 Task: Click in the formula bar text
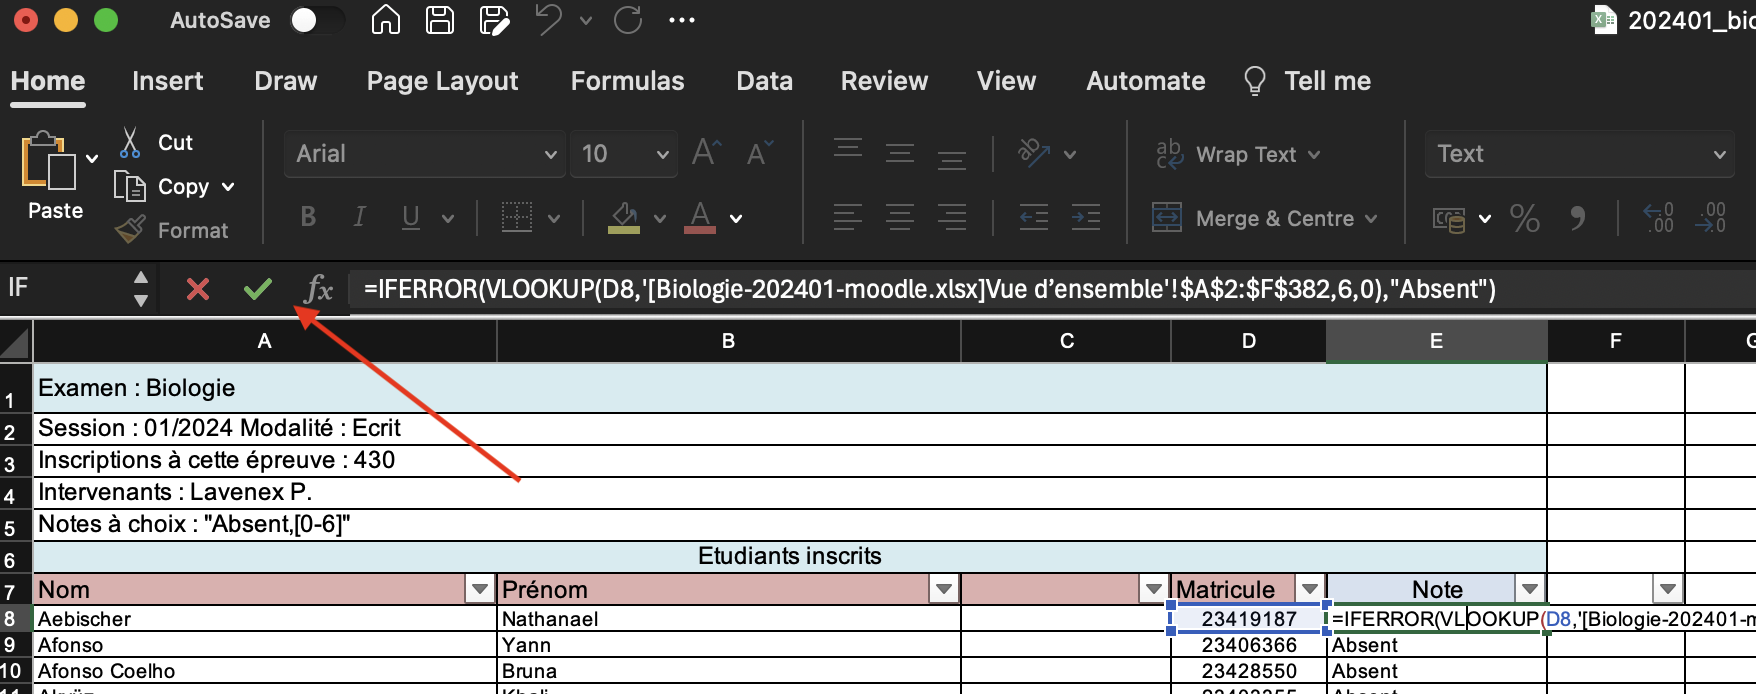[x=930, y=289]
